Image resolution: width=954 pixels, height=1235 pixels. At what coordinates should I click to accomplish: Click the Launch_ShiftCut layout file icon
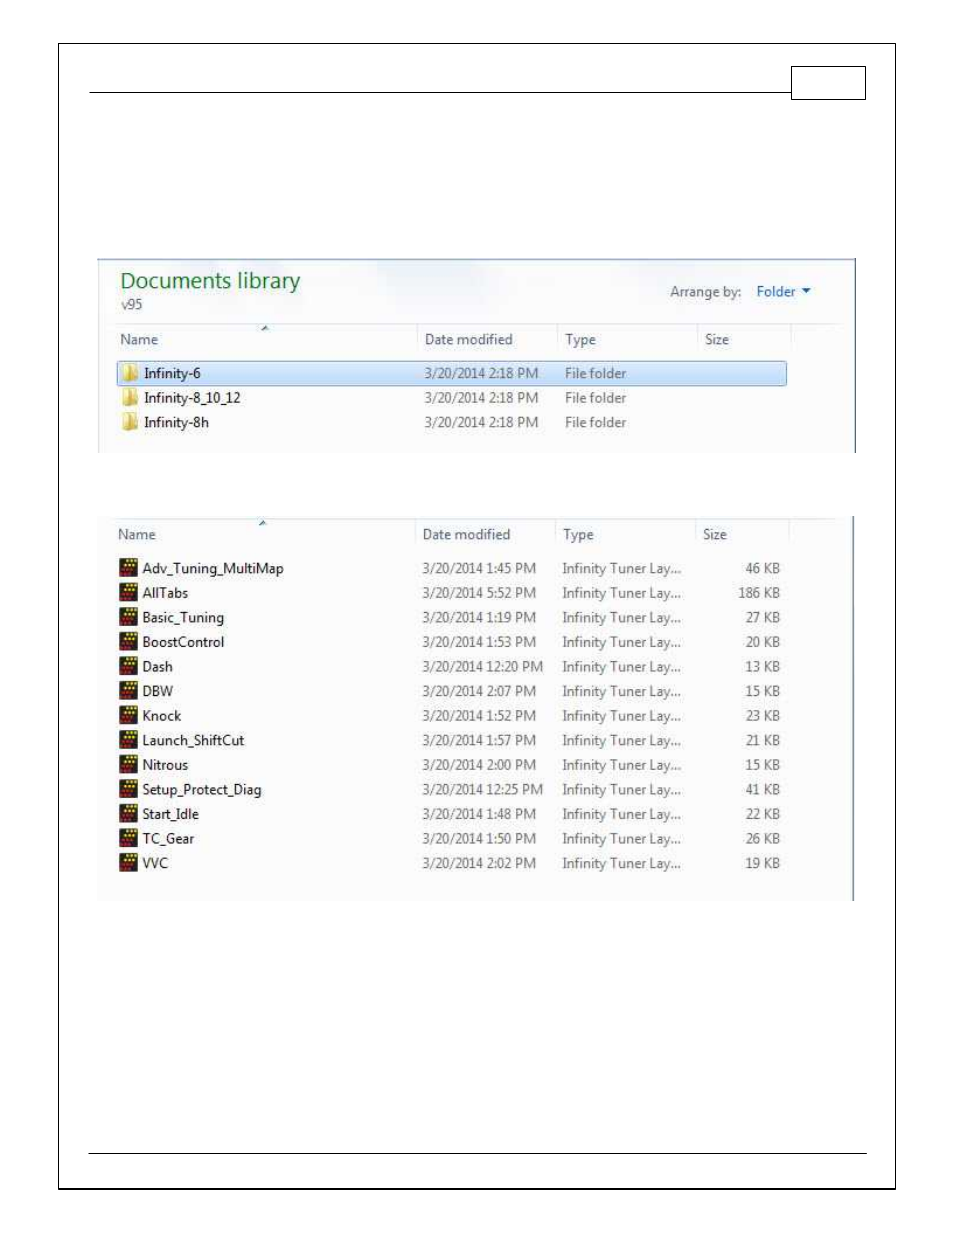click(x=128, y=740)
